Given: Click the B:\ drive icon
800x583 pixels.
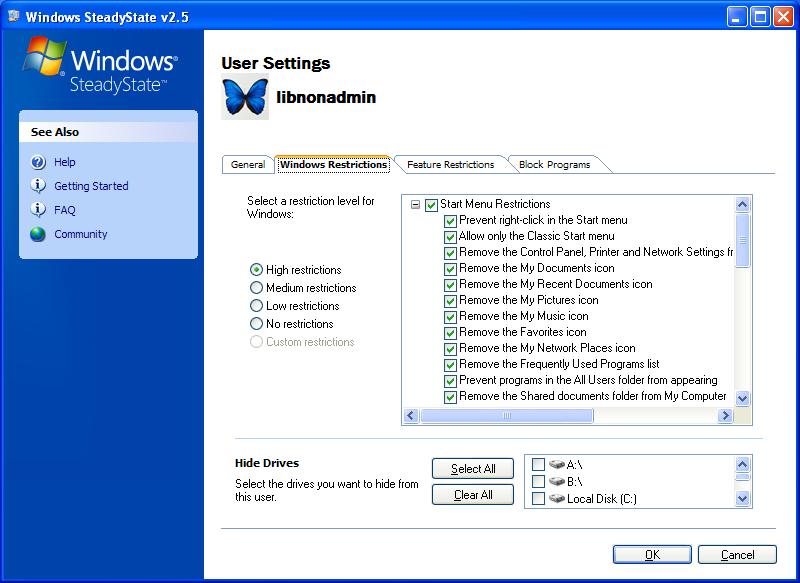Looking at the screenshot, I should 557,481.
